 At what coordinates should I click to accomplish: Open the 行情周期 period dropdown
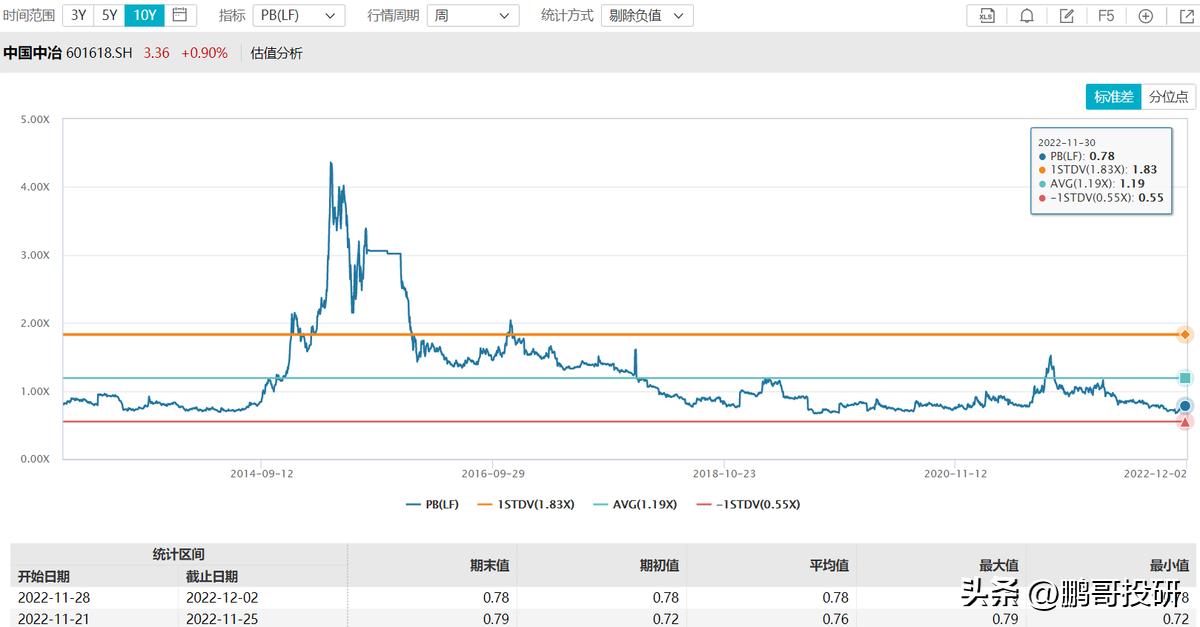click(472, 15)
